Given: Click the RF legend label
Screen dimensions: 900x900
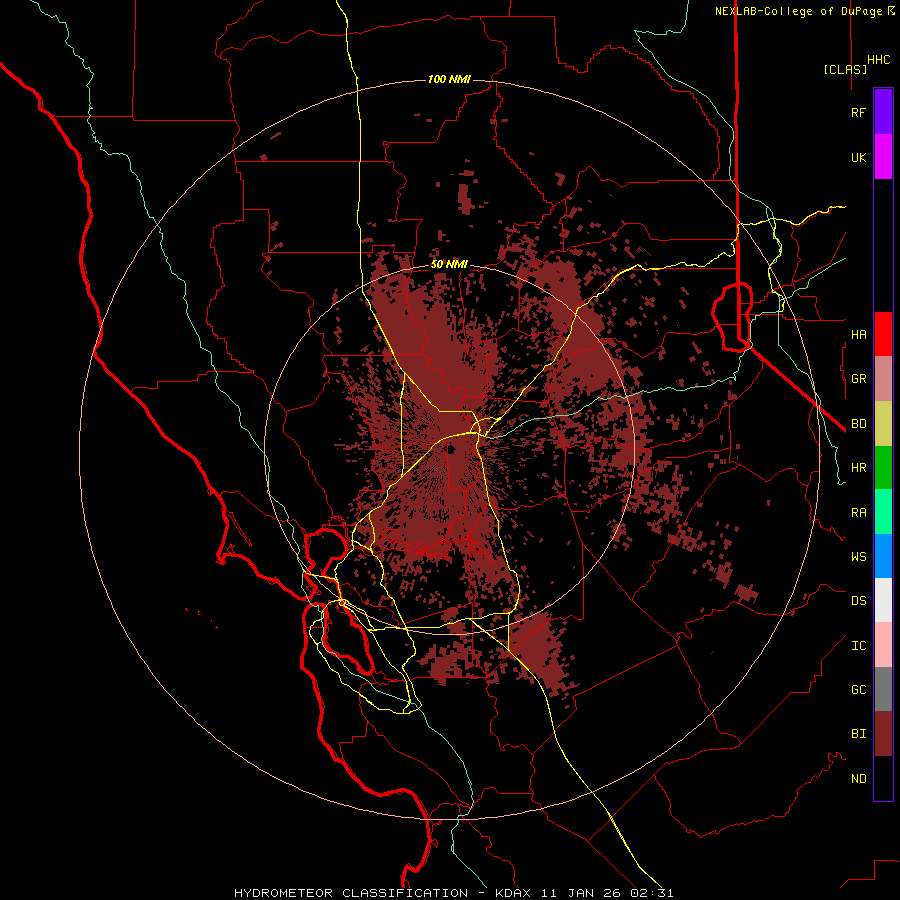Looking at the screenshot, I should tap(859, 112).
